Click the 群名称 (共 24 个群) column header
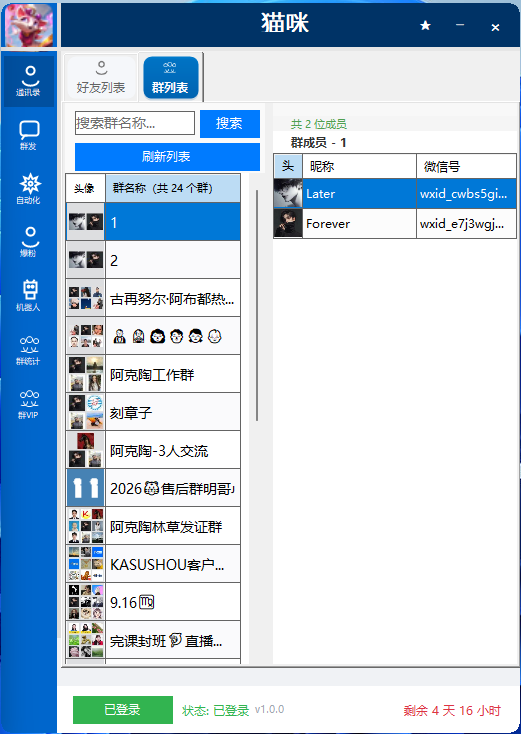This screenshot has width=521, height=734. (x=173, y=188)
